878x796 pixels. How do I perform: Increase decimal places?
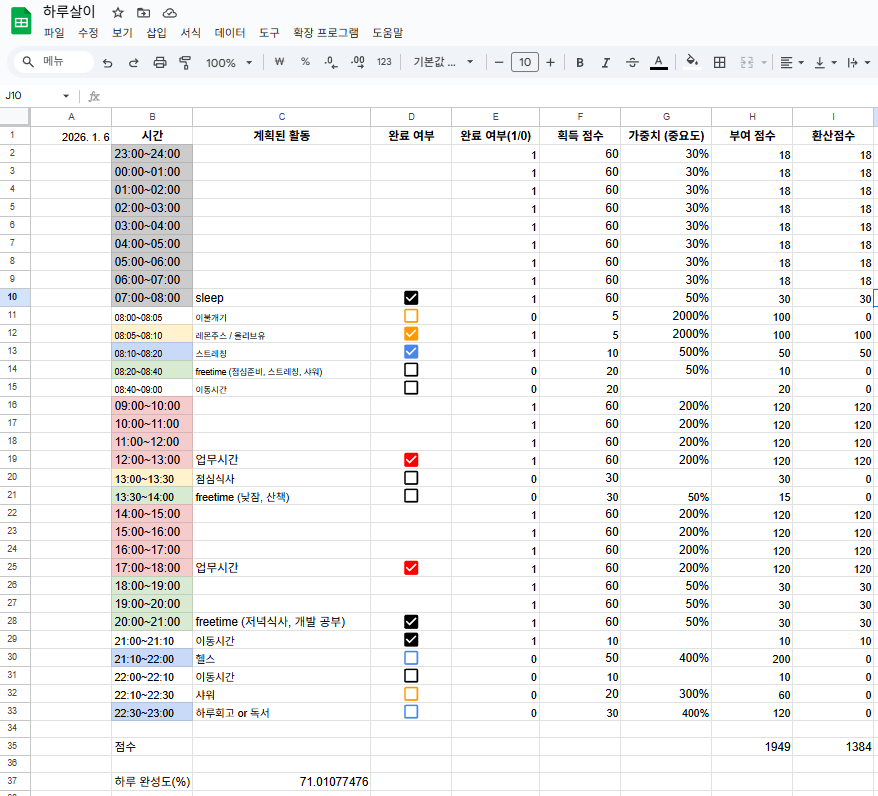(358, 62)
